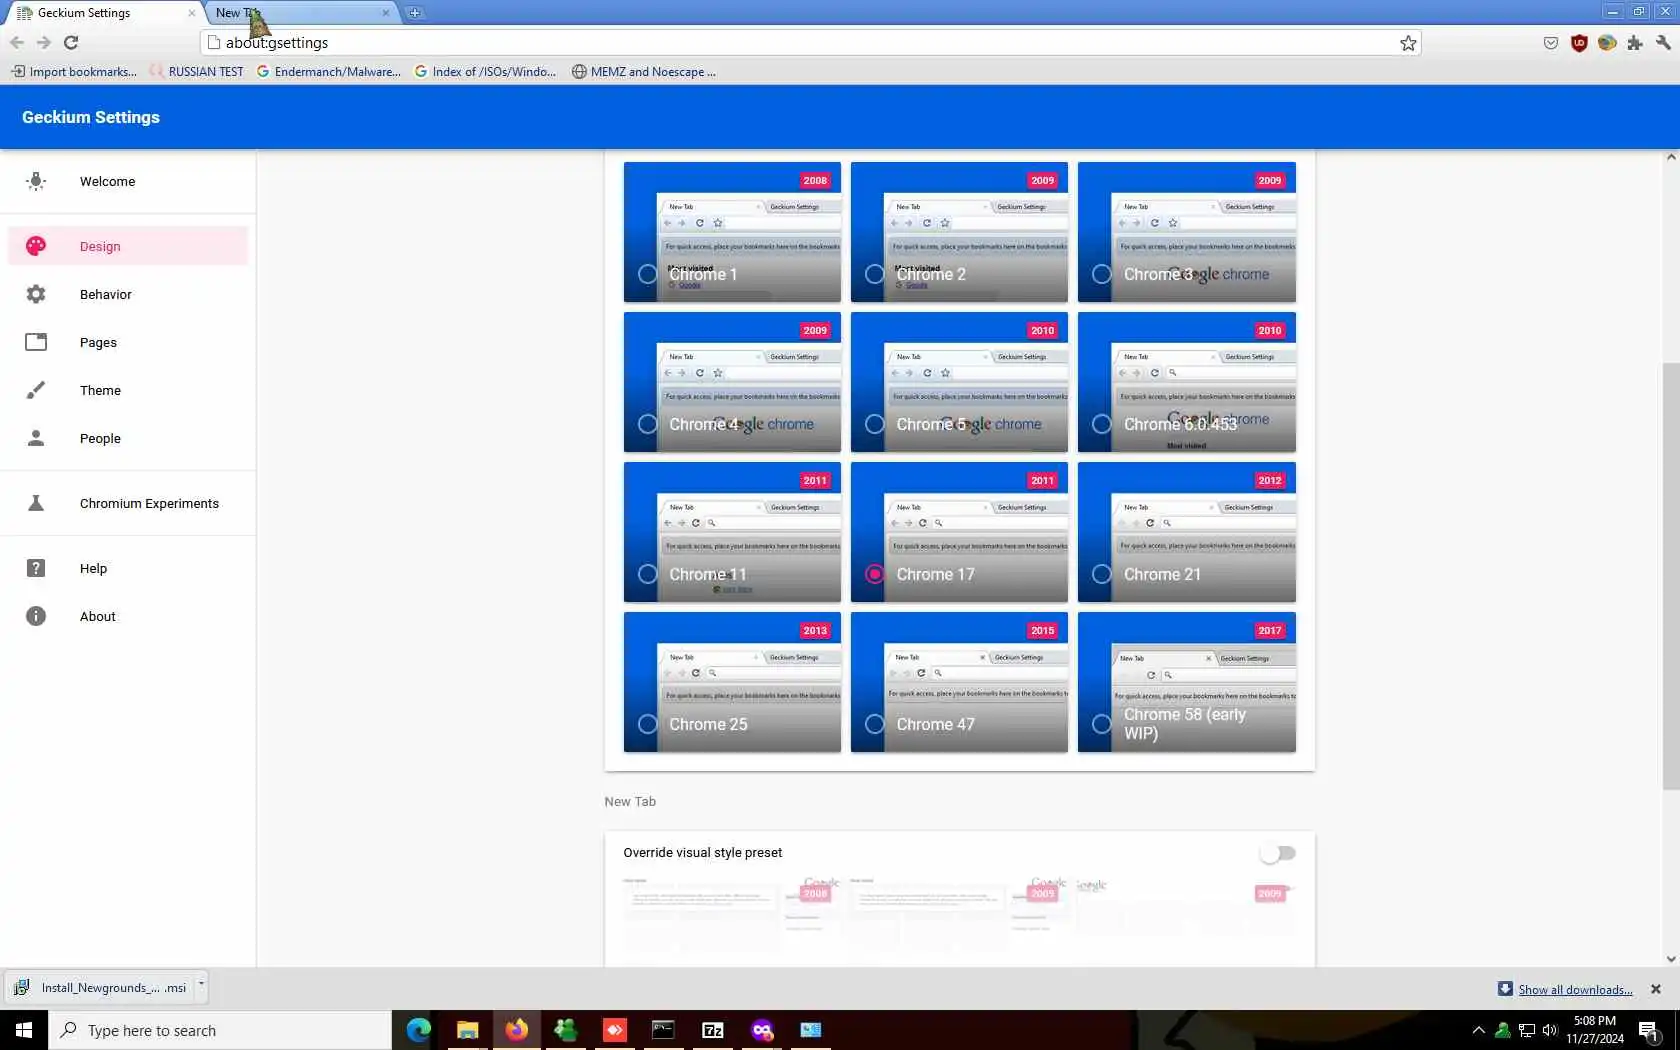Open the Help question mark icon
1680x1050 pixels.
pyautogui.click(x=36, y=568)
